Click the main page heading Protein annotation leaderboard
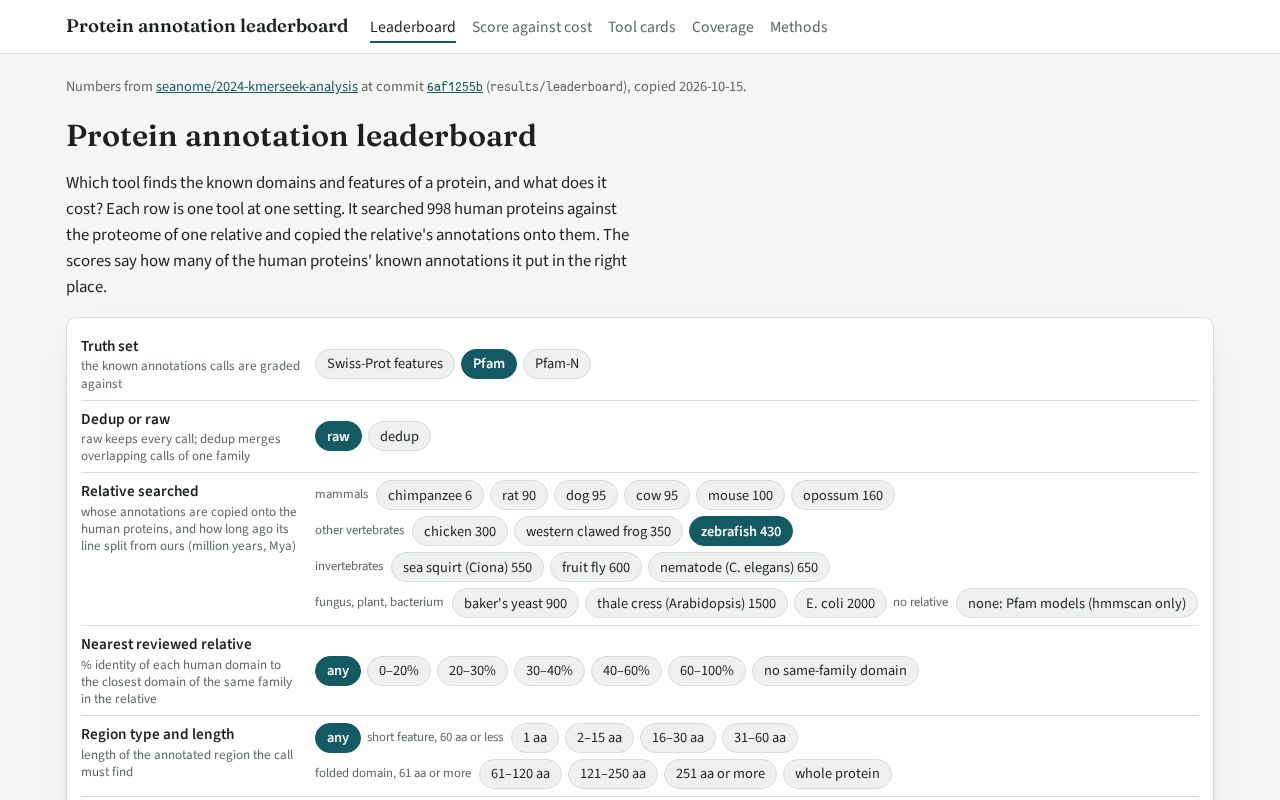Image resolution: width=1280 pixels, height=800 pixels. coord(301,136)
